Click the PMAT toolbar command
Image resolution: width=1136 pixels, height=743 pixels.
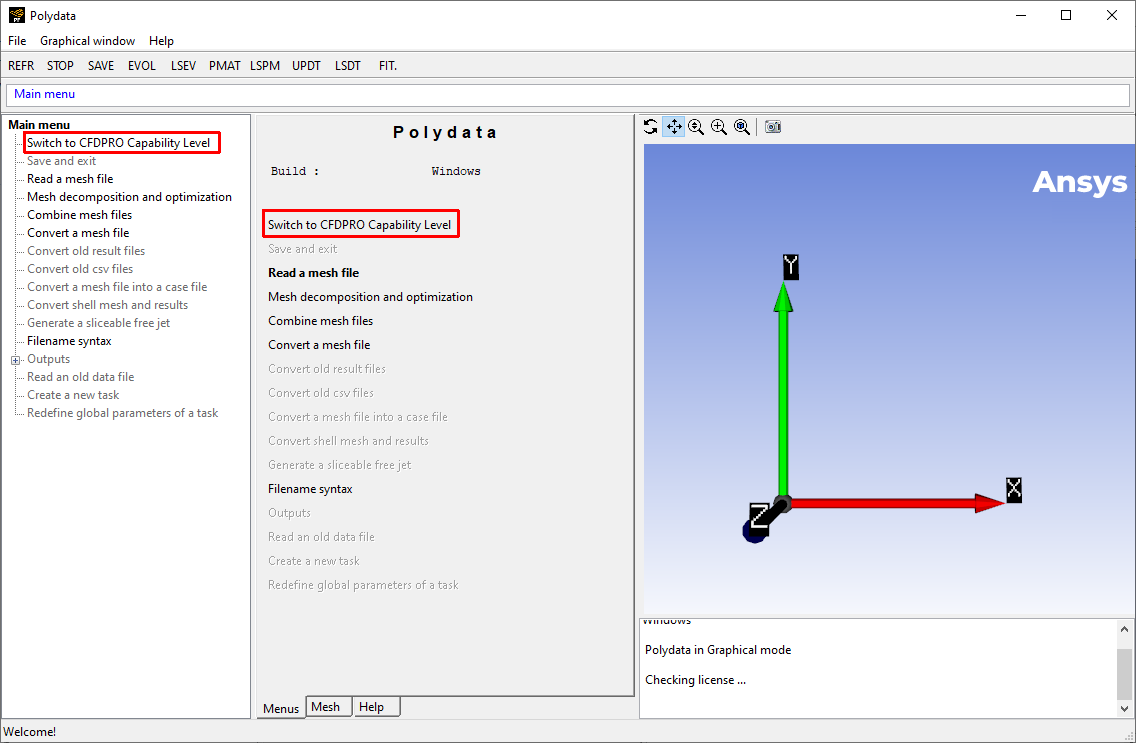[224, 65]
